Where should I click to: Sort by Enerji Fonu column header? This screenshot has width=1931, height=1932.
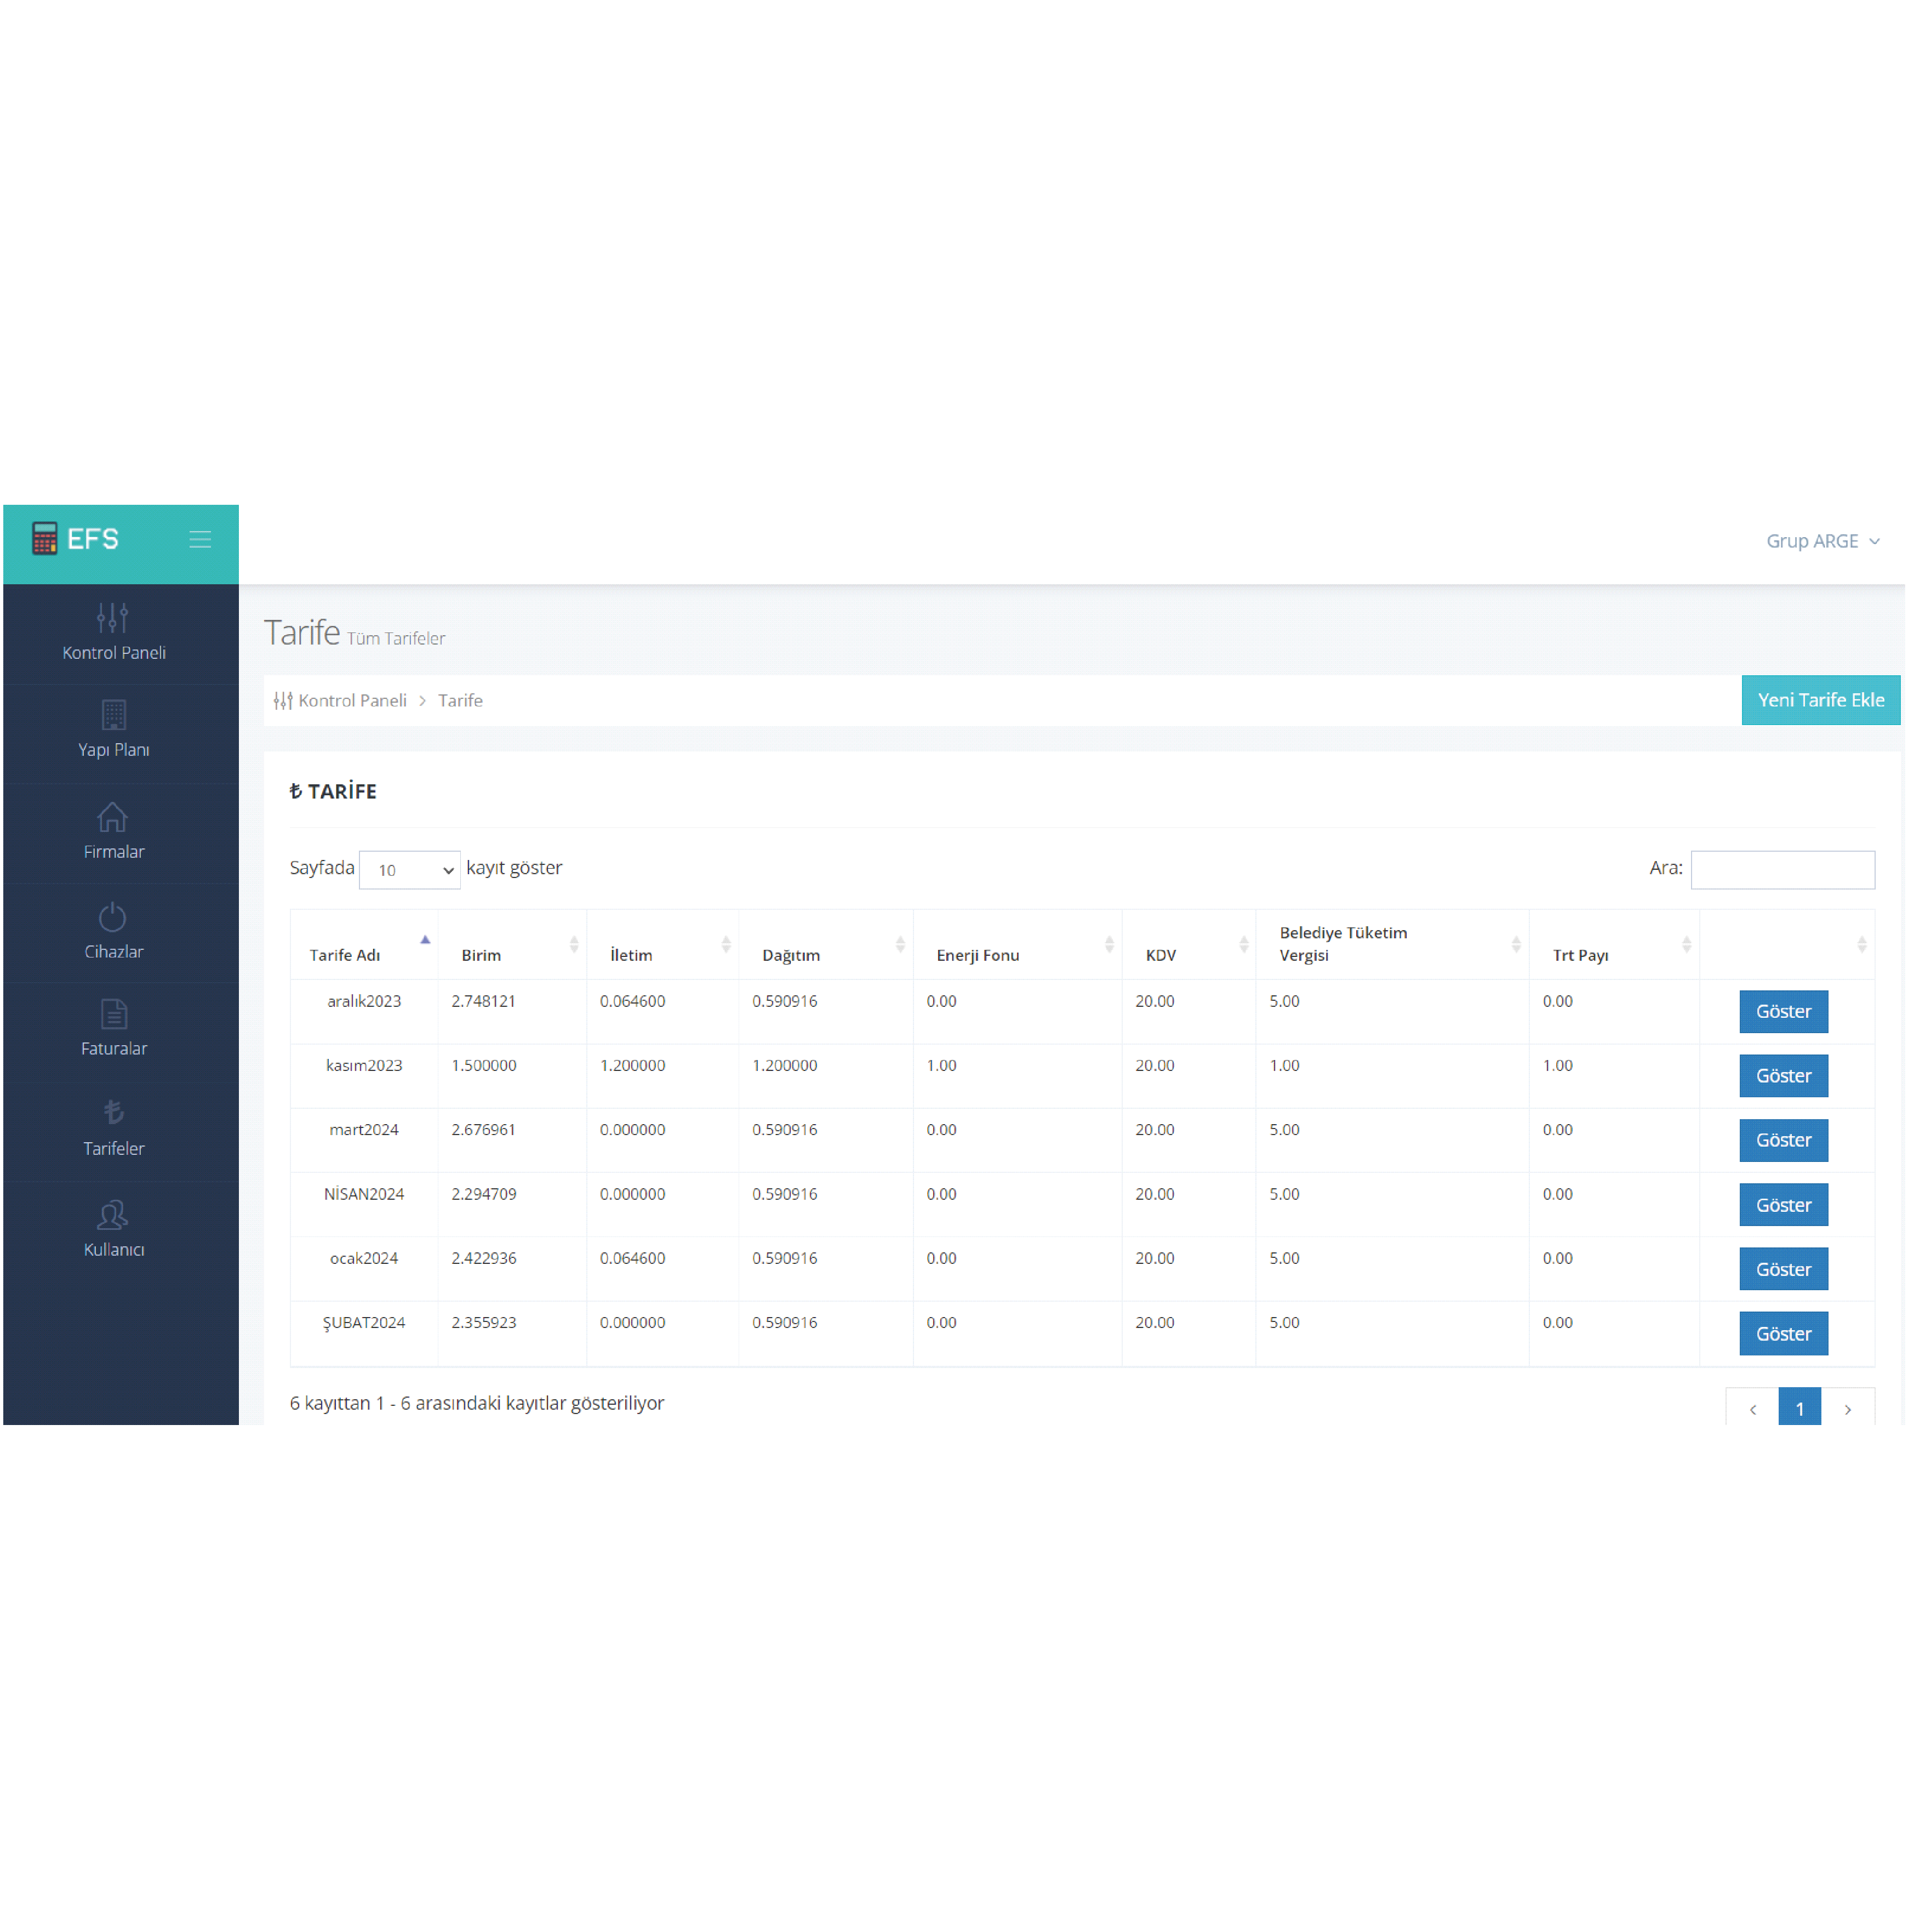[978, 955]
